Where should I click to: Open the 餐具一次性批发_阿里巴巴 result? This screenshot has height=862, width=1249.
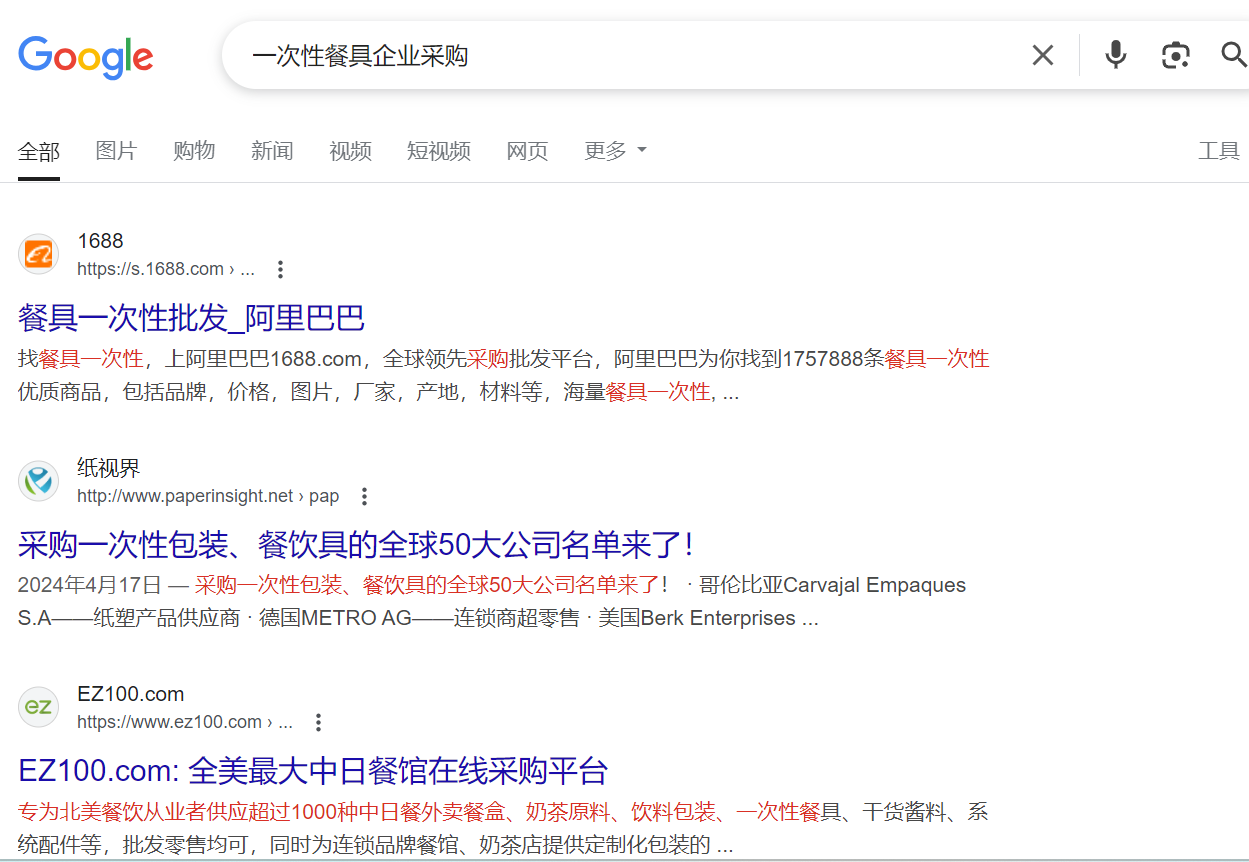coord(191,318)
